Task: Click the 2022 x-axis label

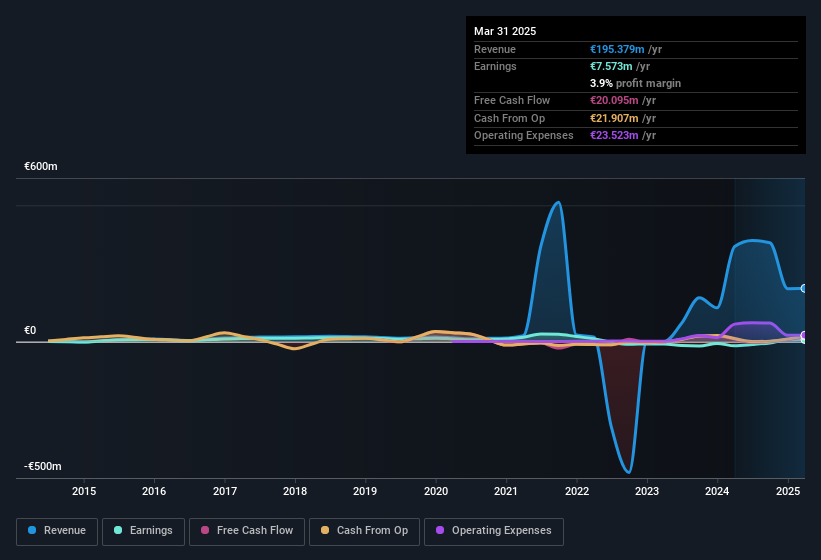Action: click(x=576, y=491)
